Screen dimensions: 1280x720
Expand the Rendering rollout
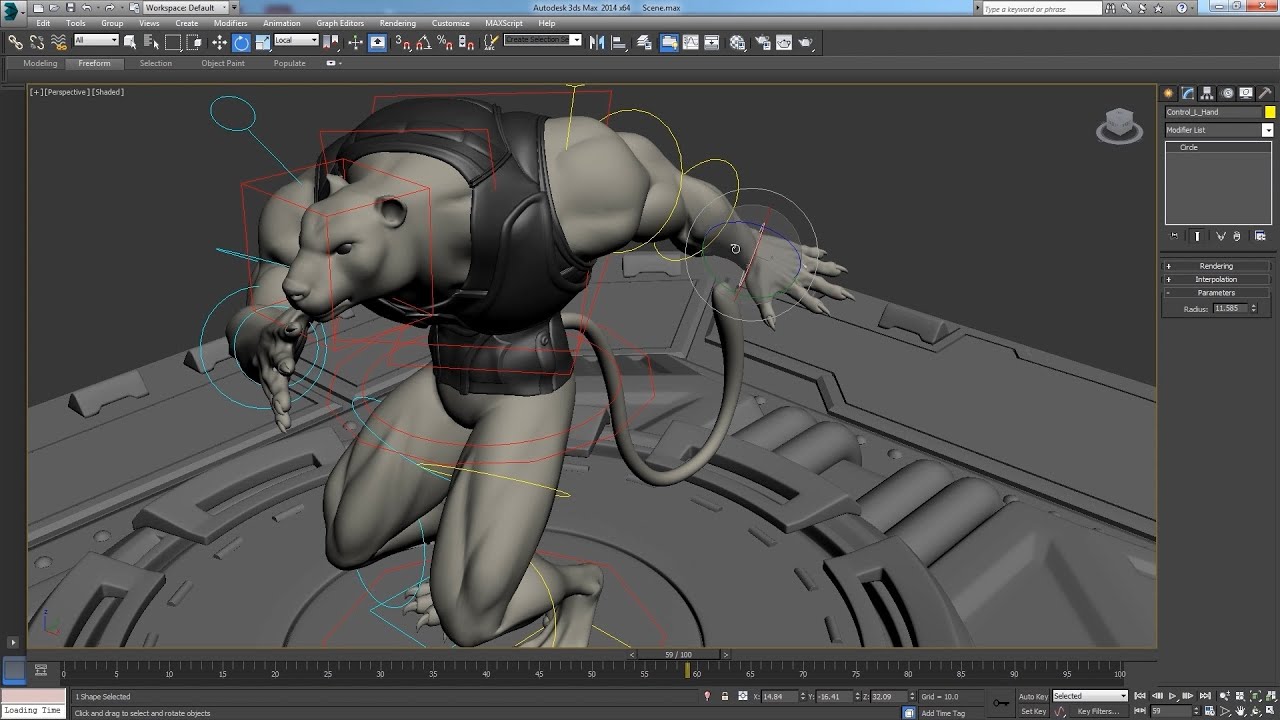[1216, 266]
